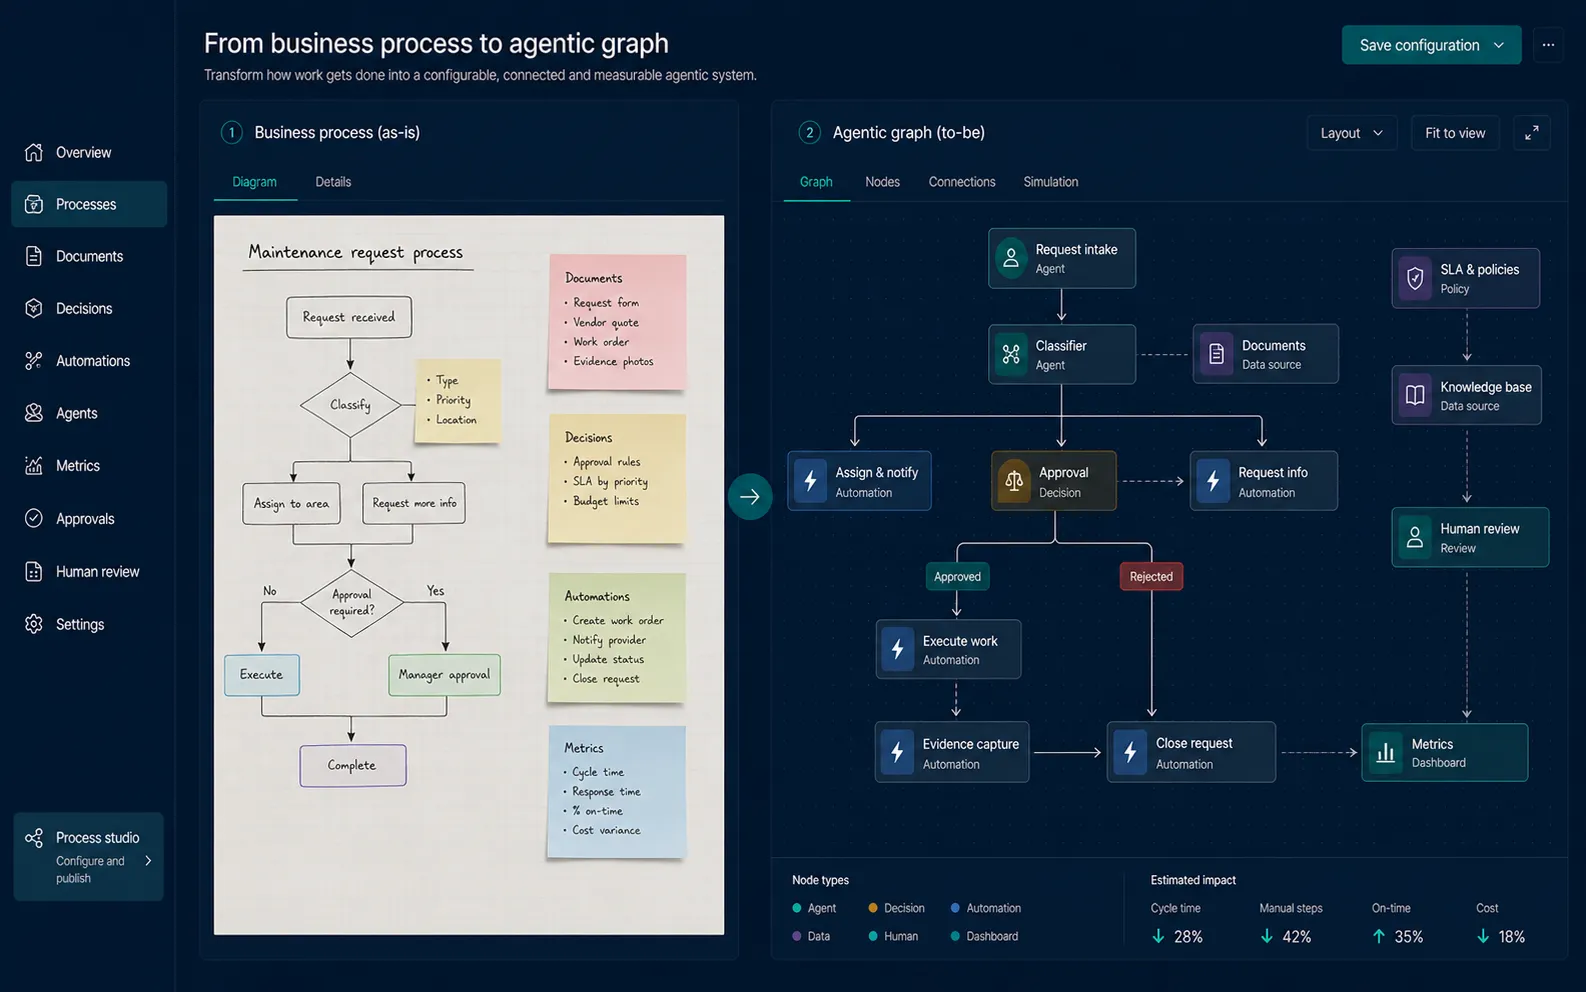Open the Metrics chart icon in sidebar

(x=34, y=465)
